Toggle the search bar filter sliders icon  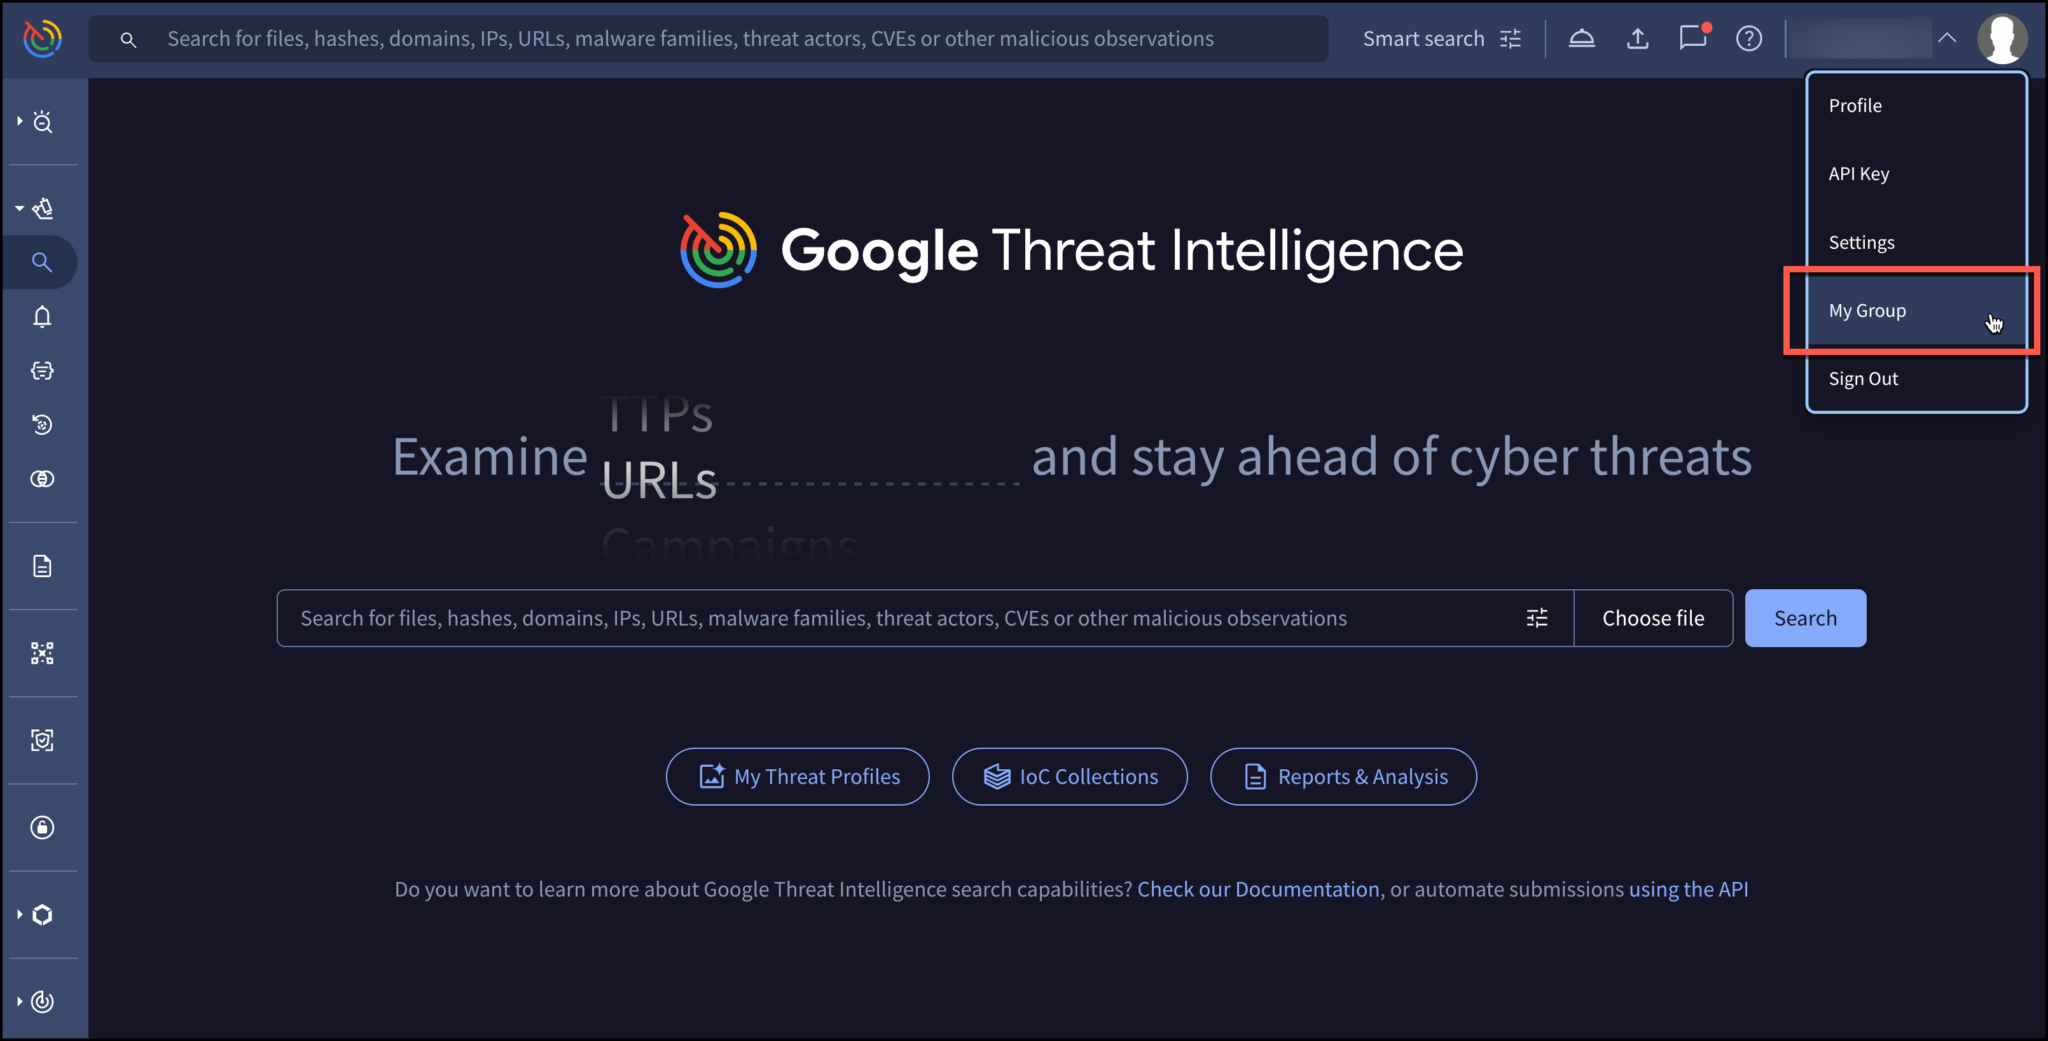(1537, 617)
